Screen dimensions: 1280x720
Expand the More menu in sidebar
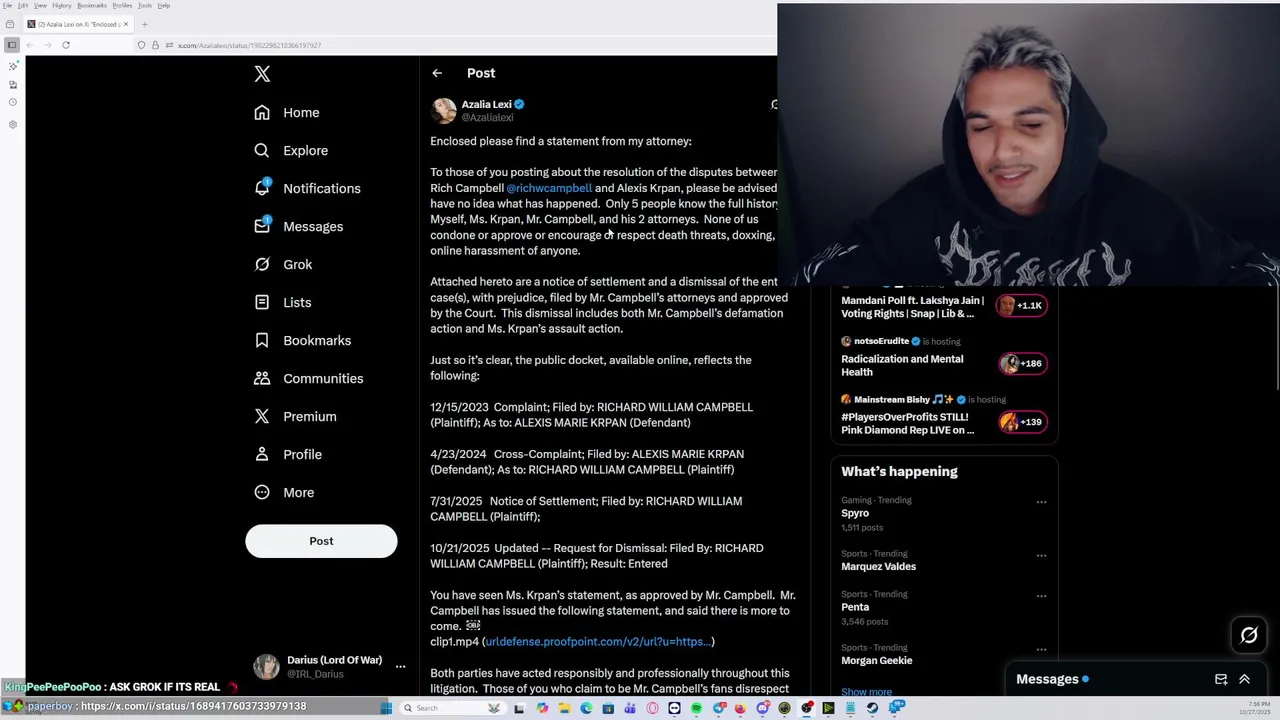point(284,493)
